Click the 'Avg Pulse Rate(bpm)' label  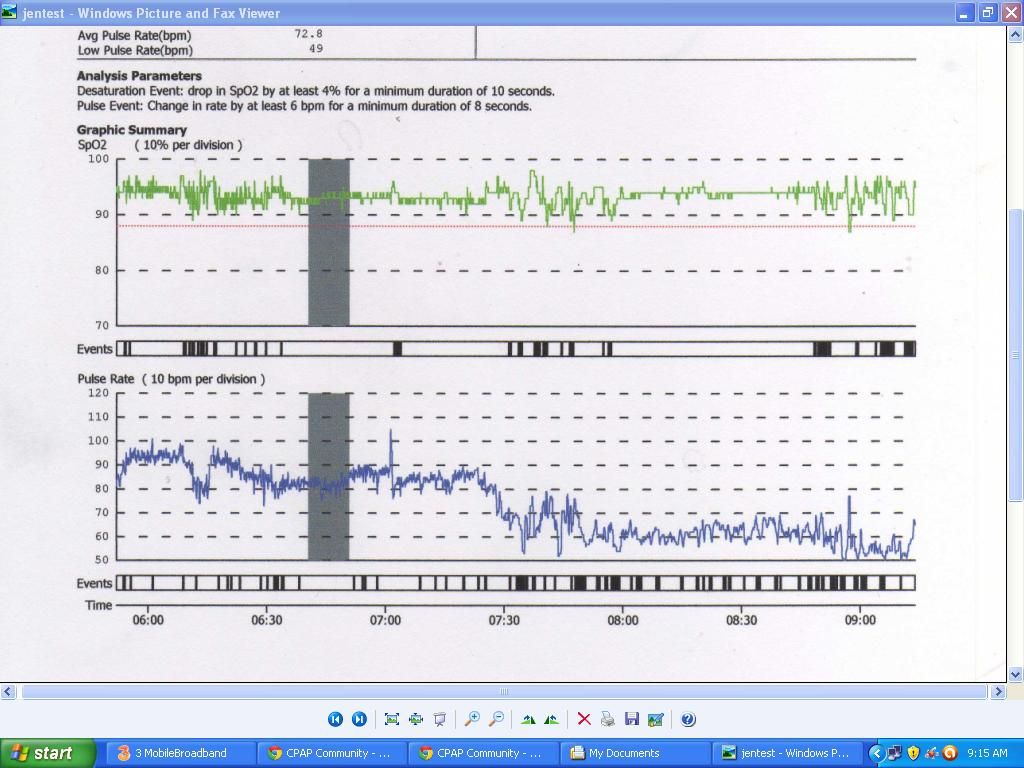click(135, 35)
